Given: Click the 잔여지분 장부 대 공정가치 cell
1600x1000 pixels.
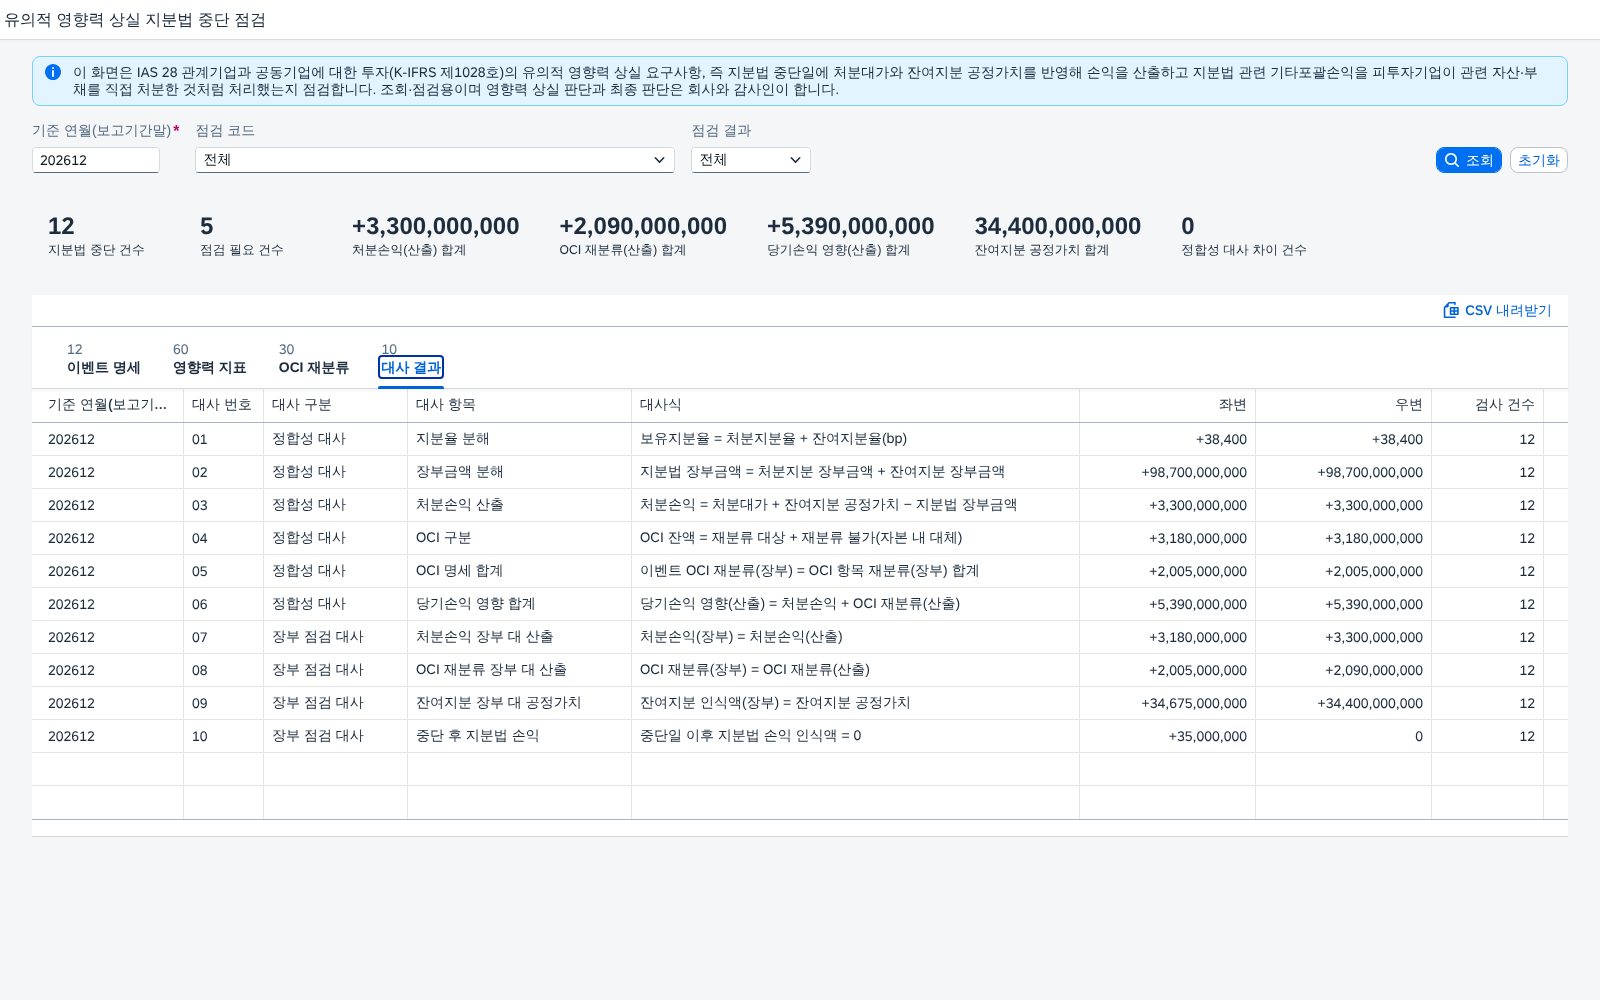Looking at the screenshot, I should [x=519, y=703].
